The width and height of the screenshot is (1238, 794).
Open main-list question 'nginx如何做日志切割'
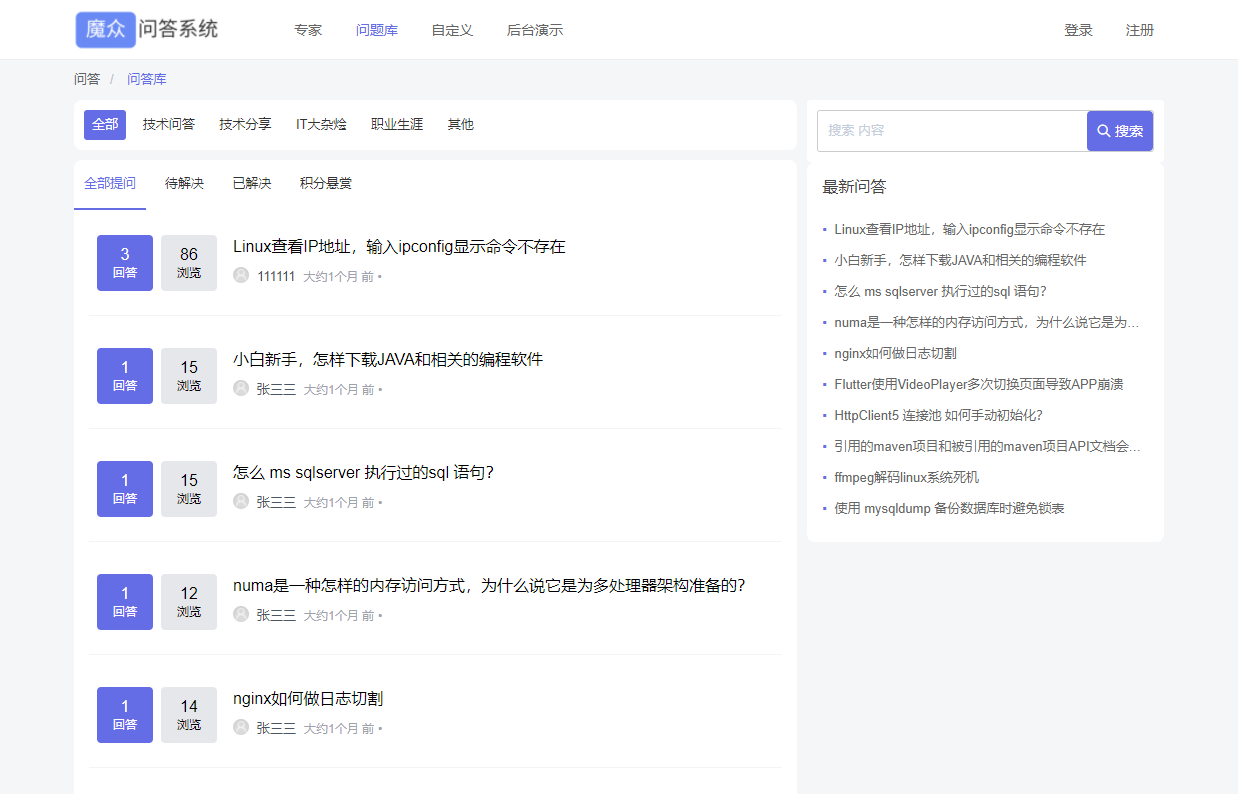(x=308, y=699)
